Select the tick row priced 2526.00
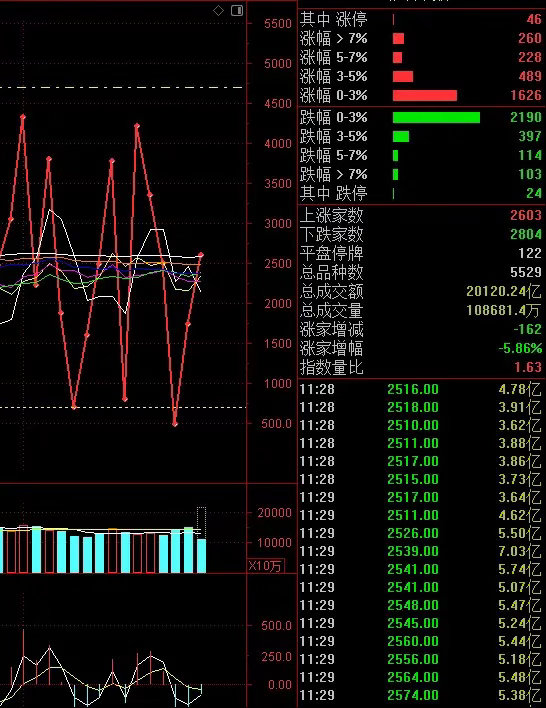Viewport: 546px width, 708px height. [421, 533]
